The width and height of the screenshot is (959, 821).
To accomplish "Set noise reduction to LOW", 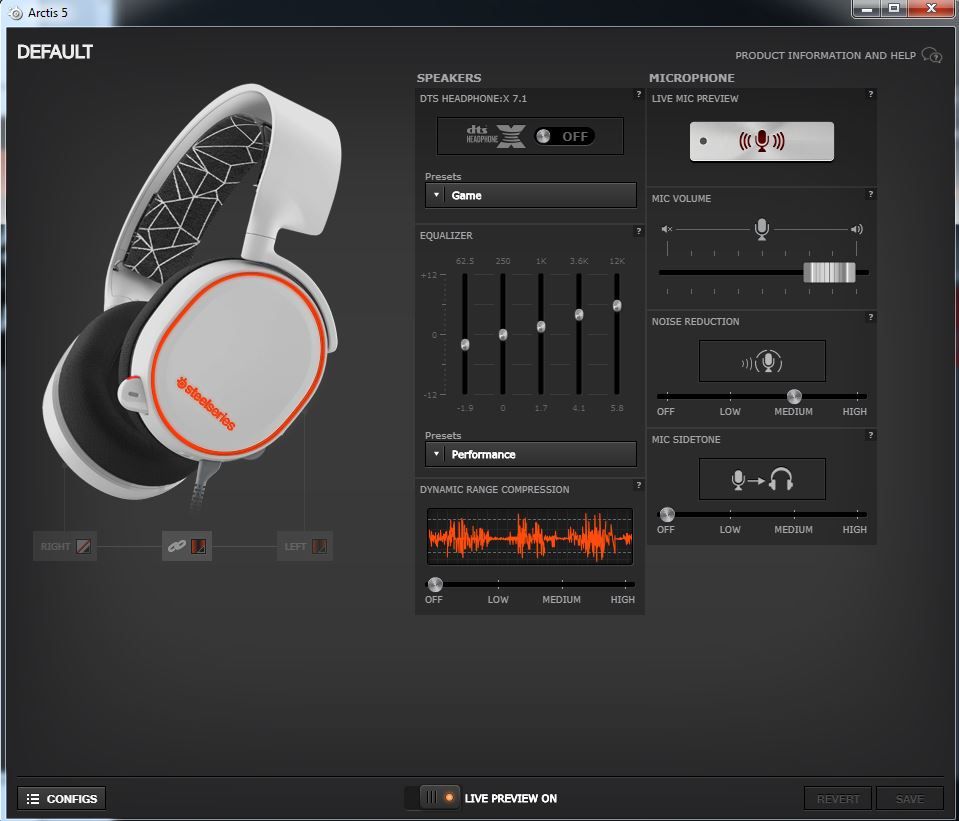I will pyautogui.click(x=730, y=412).
